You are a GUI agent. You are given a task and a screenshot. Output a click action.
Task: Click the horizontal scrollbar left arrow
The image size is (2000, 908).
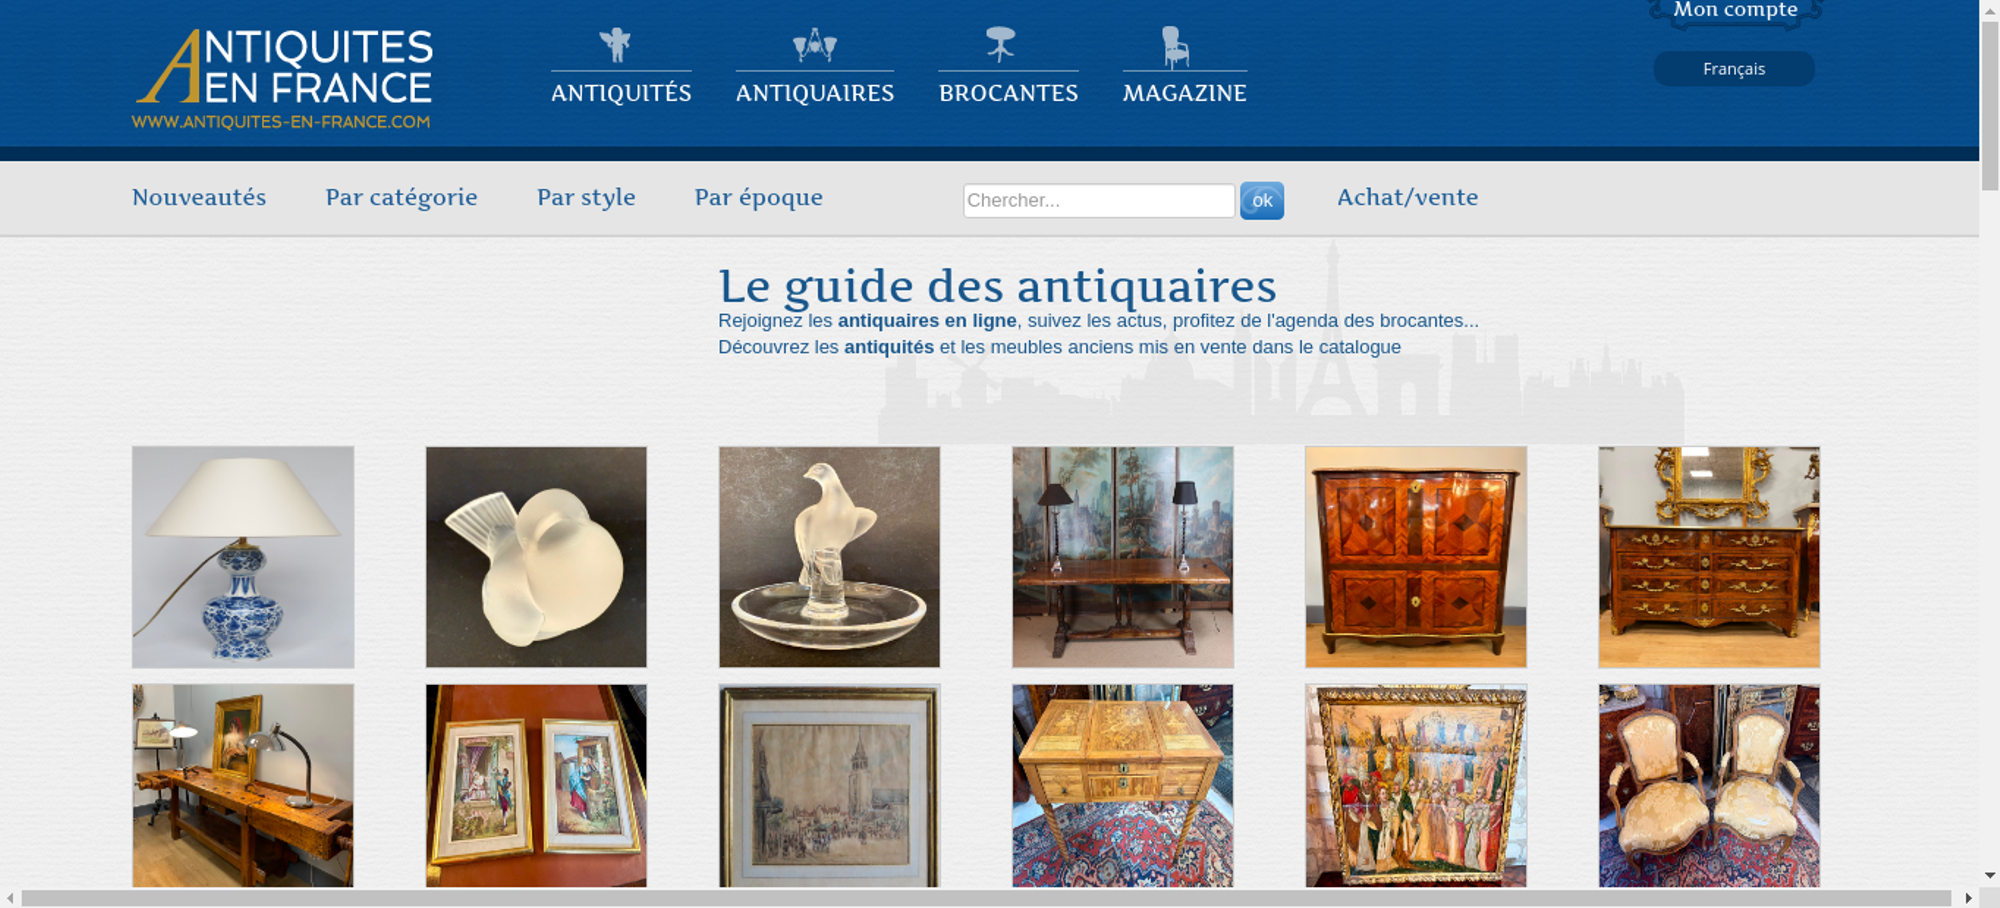(x=10, y=898)
